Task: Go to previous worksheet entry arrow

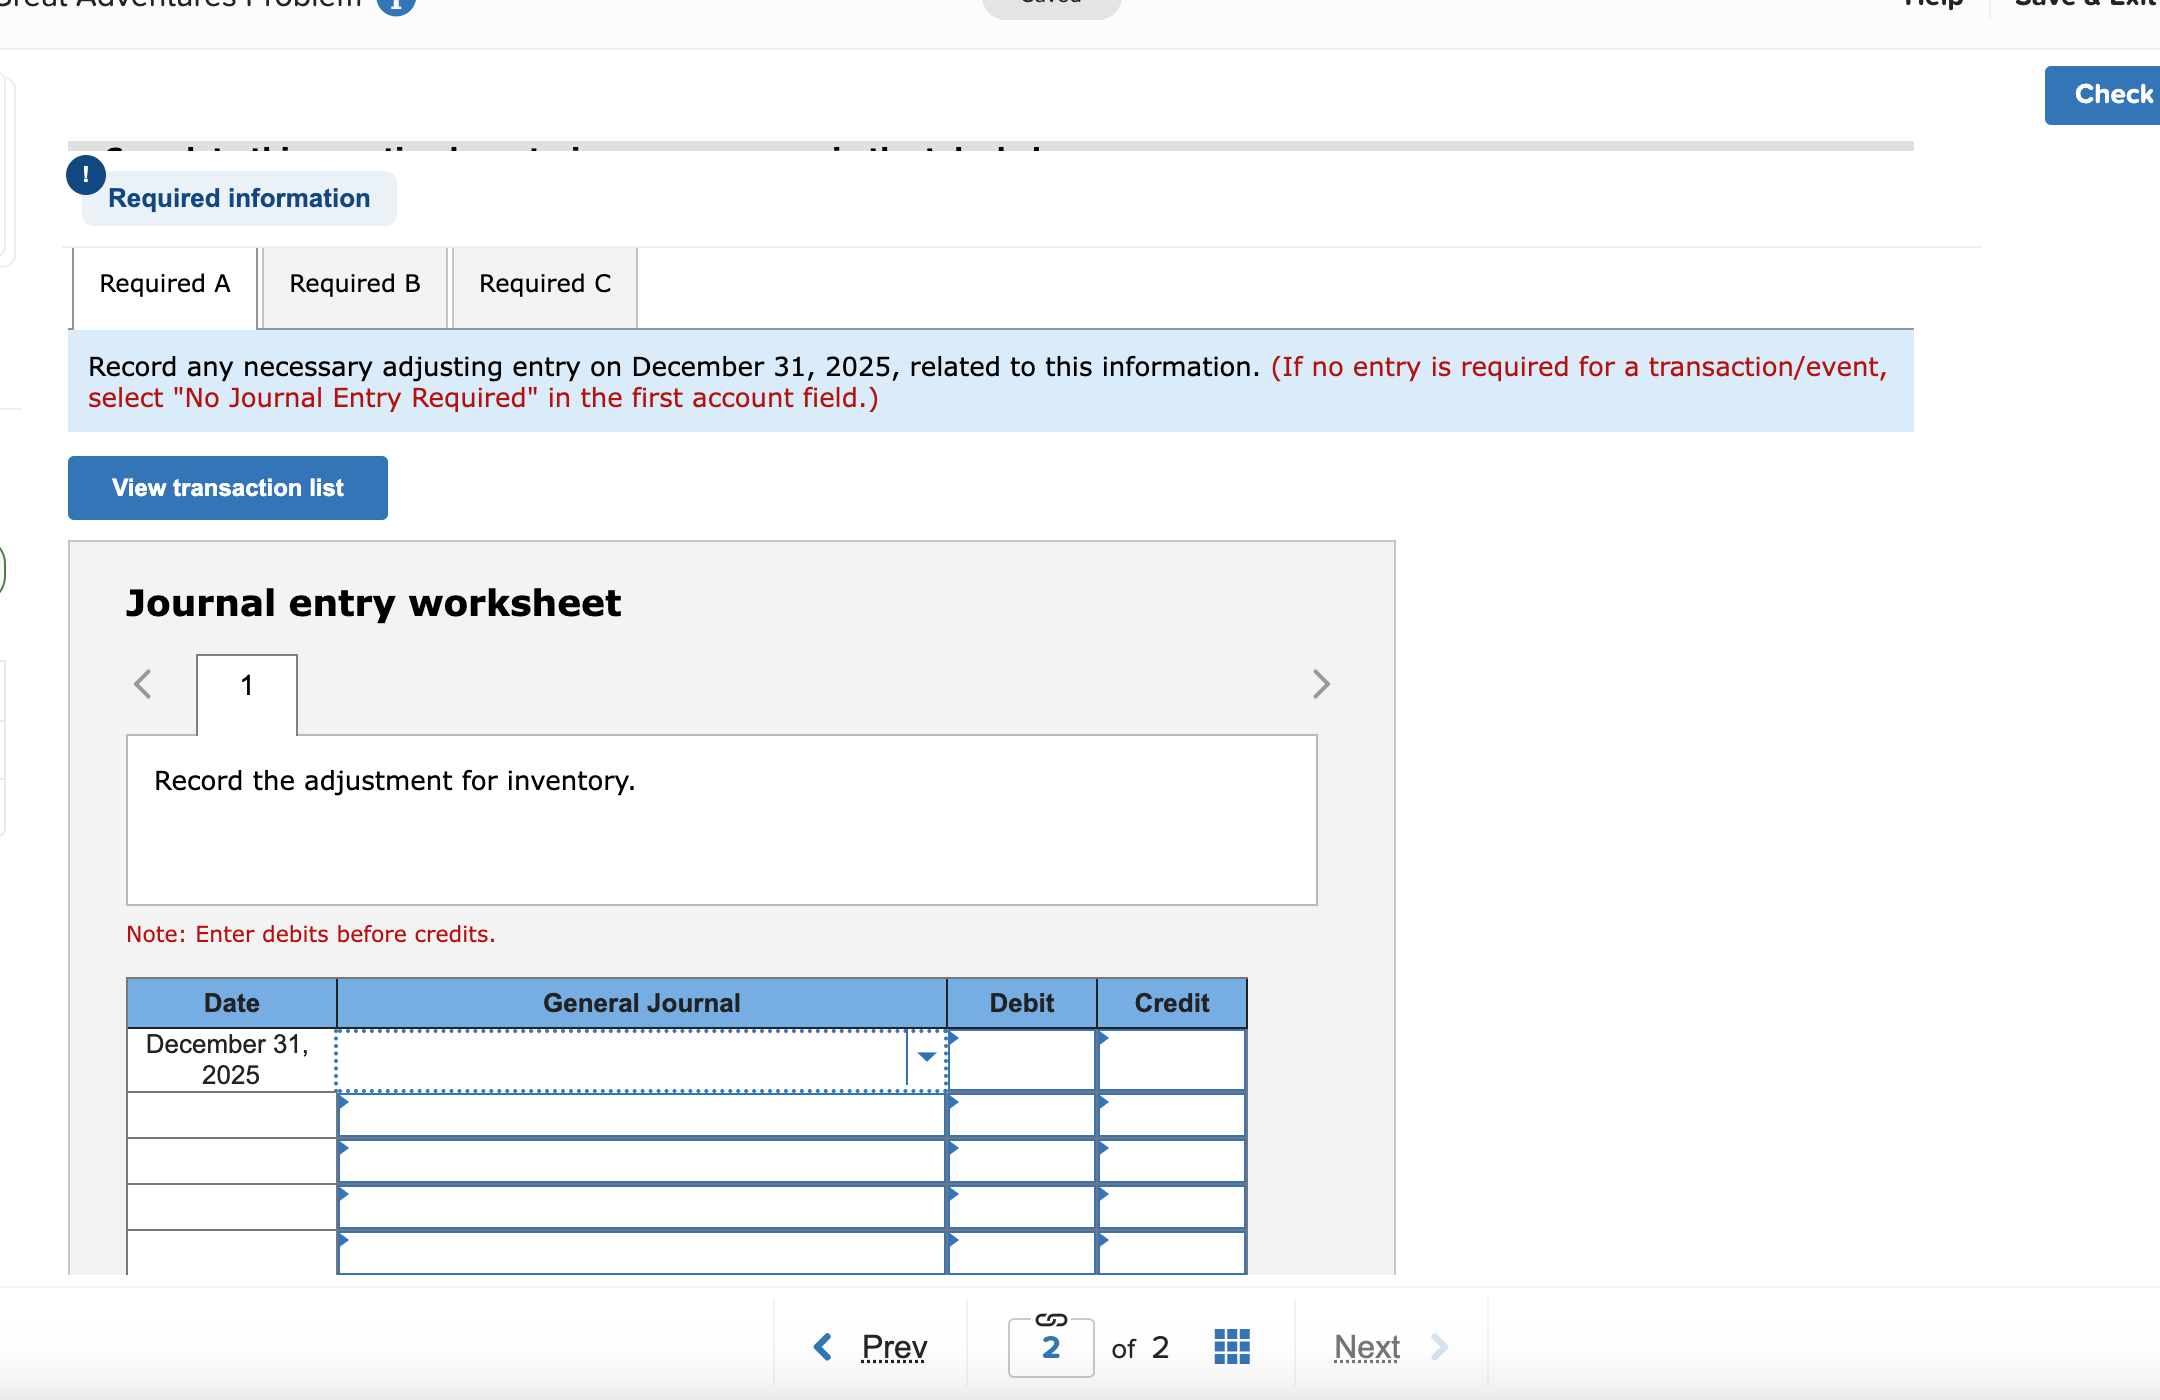Action: click(x=143, y=684)
